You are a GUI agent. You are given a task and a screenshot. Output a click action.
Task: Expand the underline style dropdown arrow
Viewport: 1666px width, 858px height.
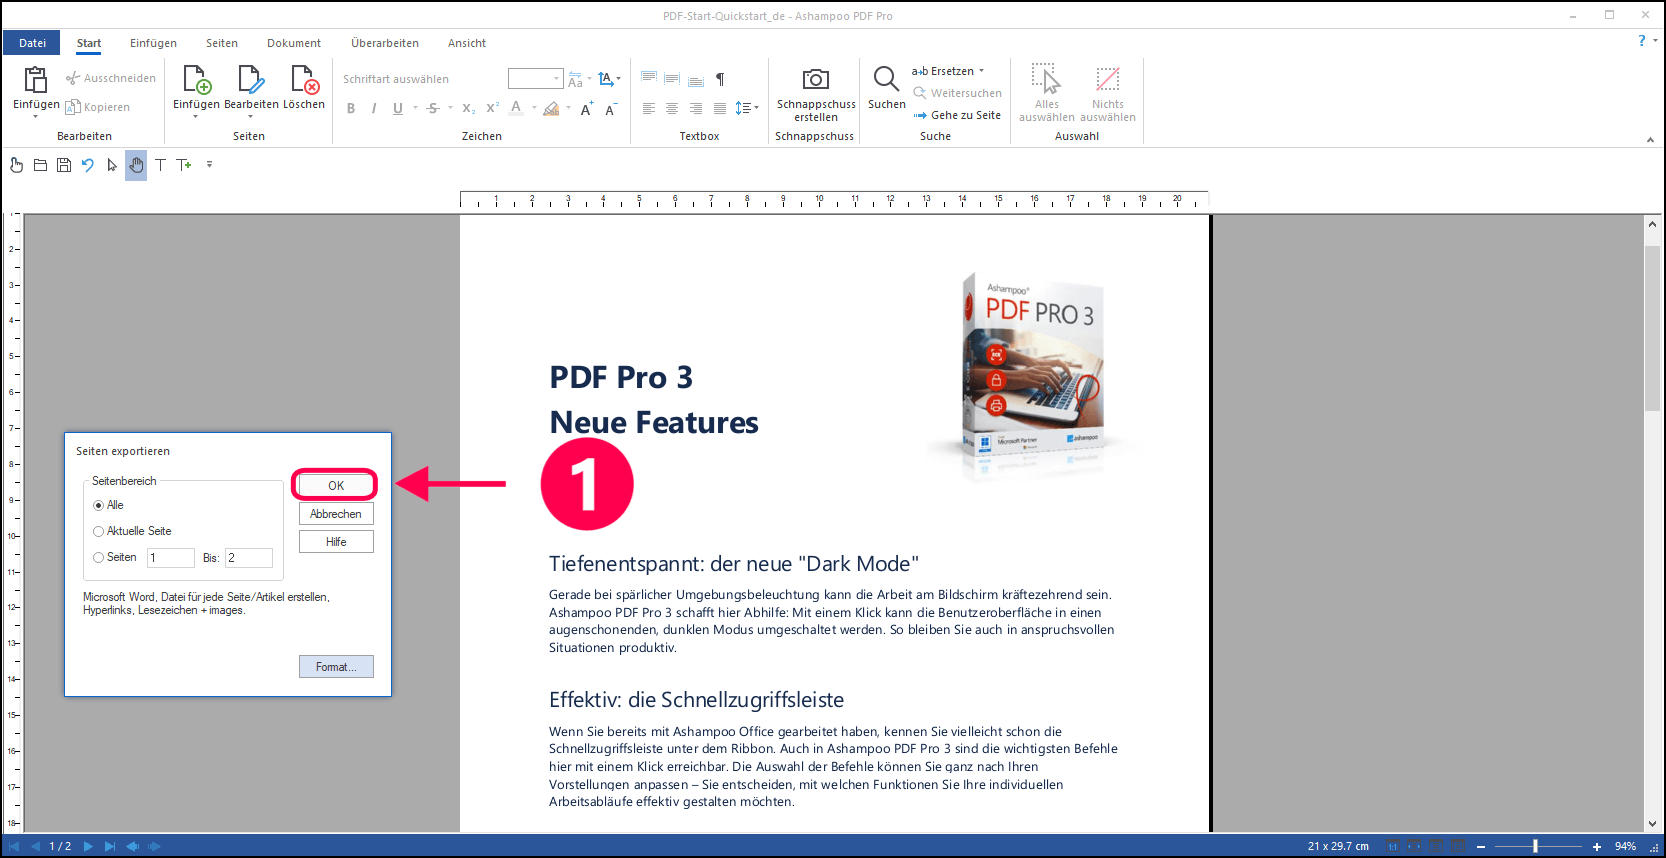415,108
